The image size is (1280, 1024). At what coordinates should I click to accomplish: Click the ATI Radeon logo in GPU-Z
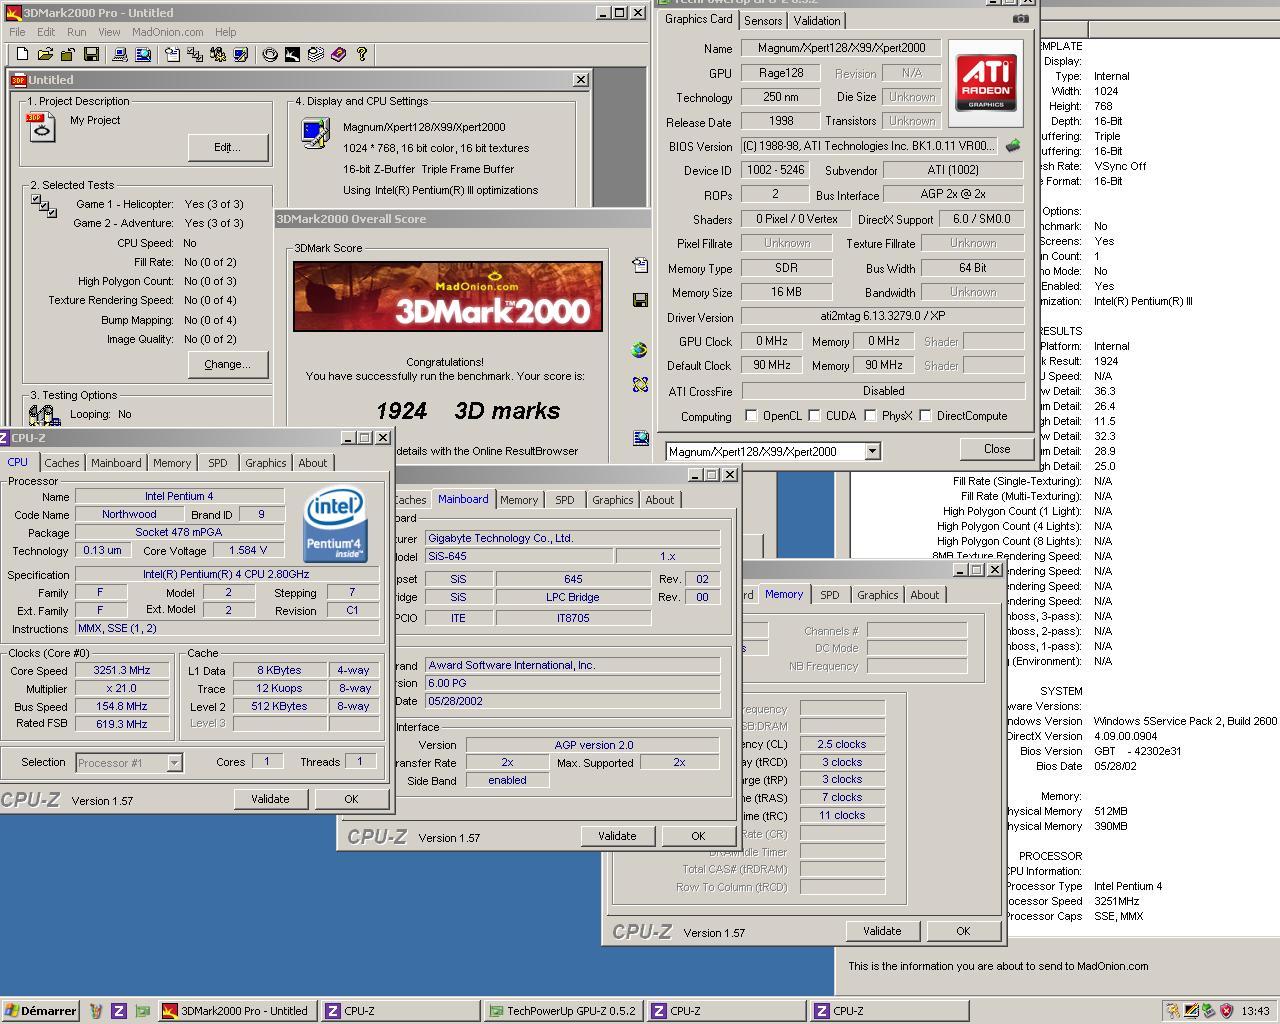coord(986,83)
